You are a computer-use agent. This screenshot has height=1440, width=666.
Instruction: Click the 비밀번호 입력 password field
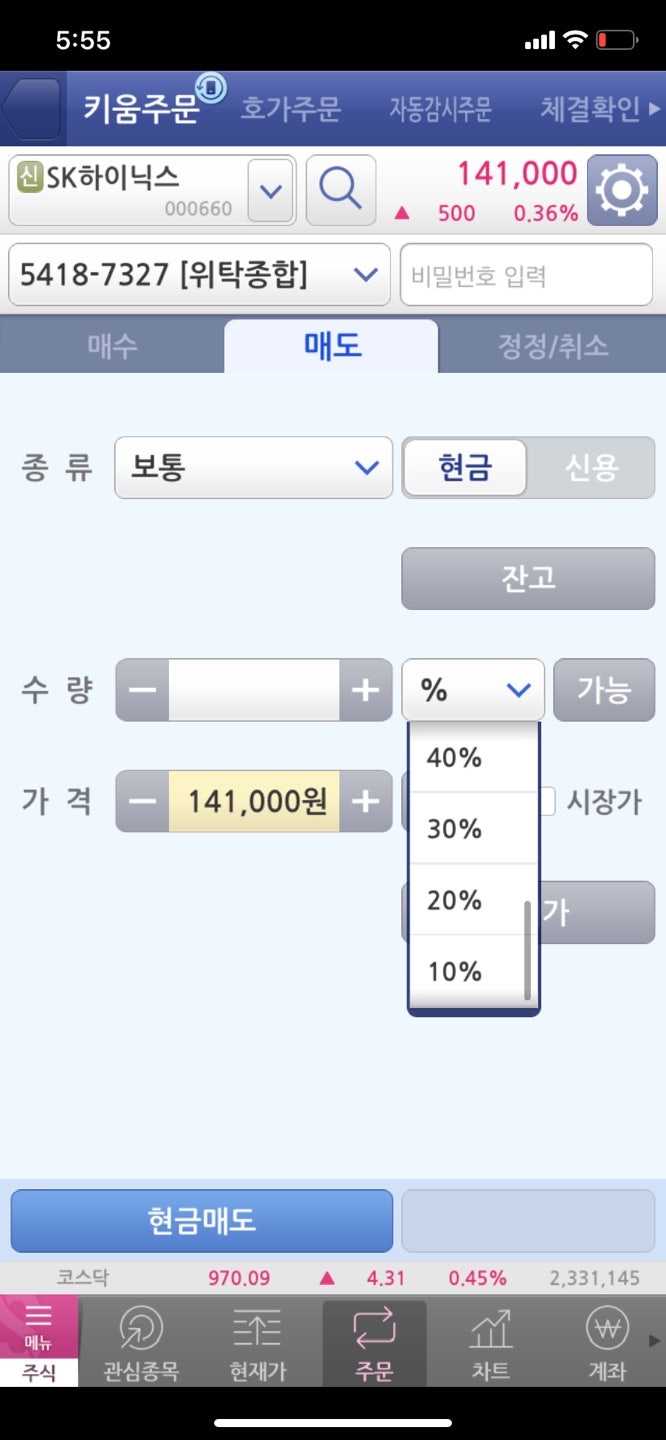click(527, 273)
